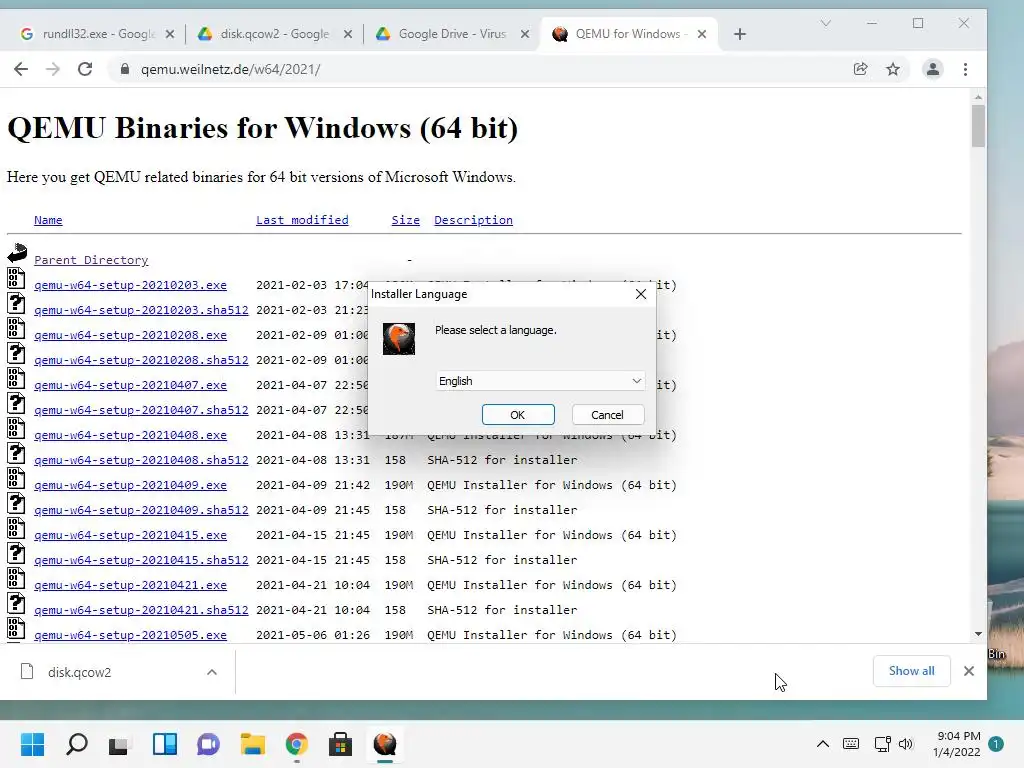
Task: Expand disk.qcow2 download options chevron
Action: pyautogui.click(x=212, y=672)
